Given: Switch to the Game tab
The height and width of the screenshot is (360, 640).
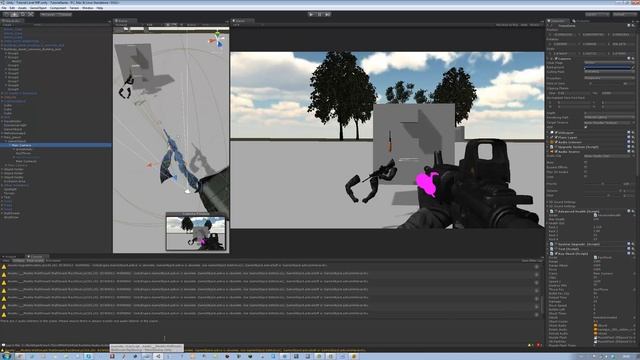Looking at the screenshot, I should tap(242, 20).
